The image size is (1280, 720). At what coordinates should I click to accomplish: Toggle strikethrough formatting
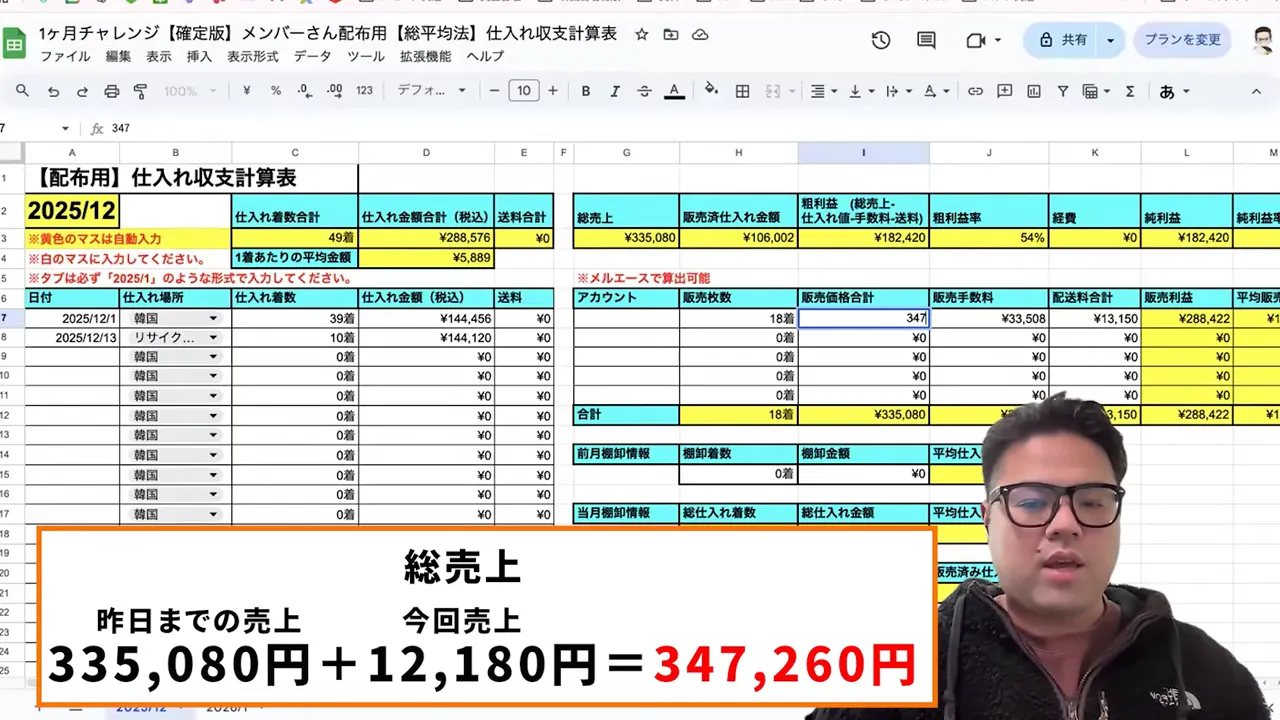pos(645,91)
